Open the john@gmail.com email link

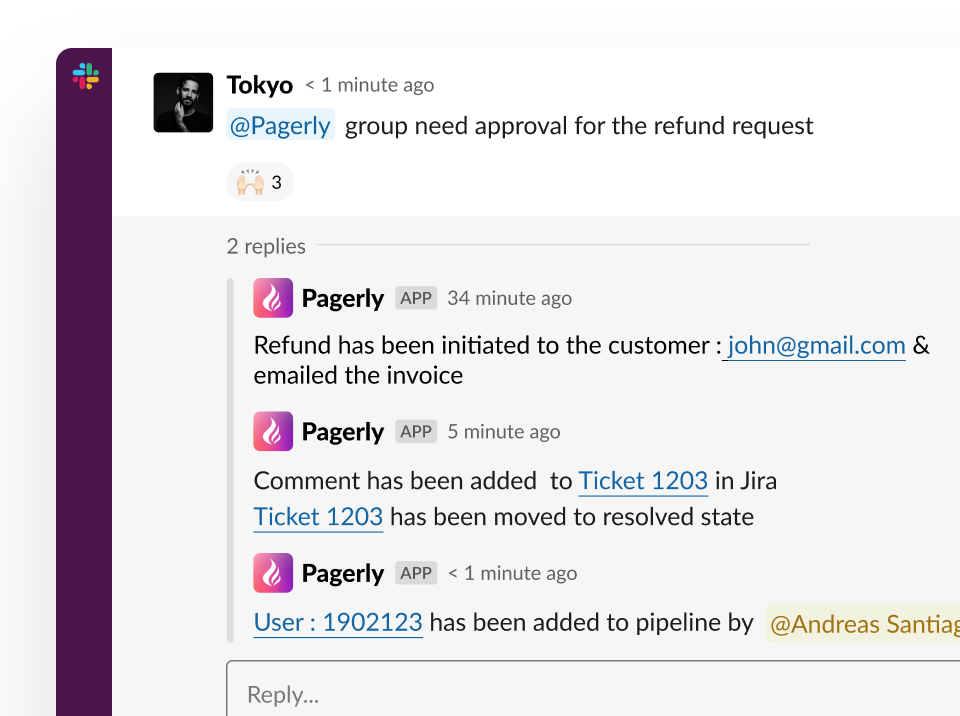814,345
